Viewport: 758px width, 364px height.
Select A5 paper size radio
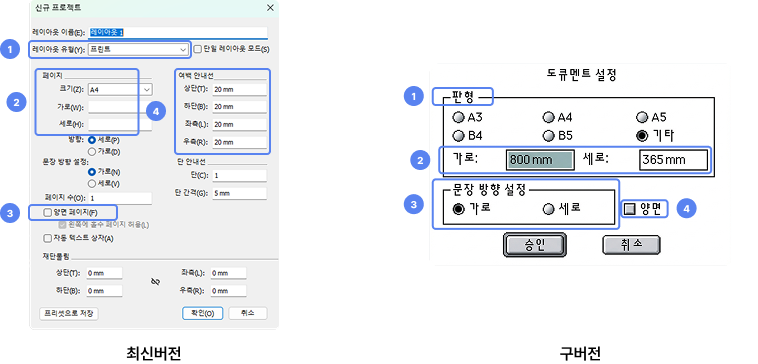click(642, 117)
